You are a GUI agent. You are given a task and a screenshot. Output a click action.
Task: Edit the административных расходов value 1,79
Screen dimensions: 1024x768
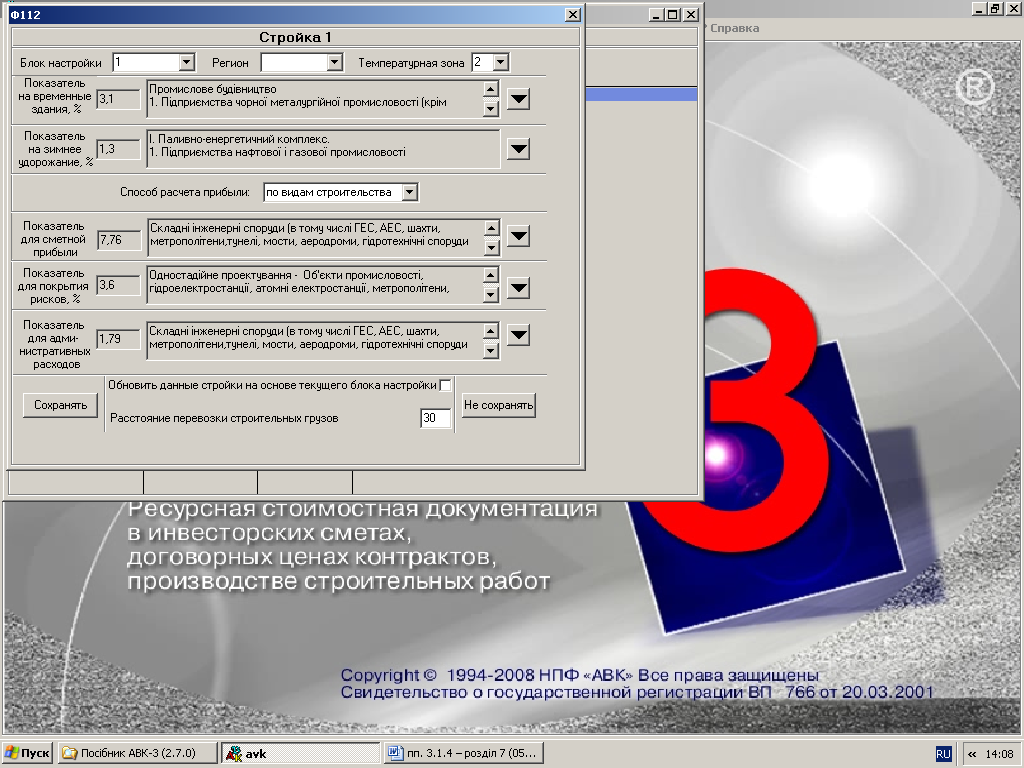coord(118,339)
